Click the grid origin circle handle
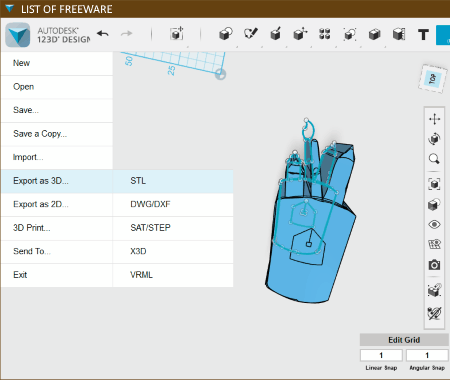The height and width of the screenshot is (380, 450). click(x=220, y=74)
